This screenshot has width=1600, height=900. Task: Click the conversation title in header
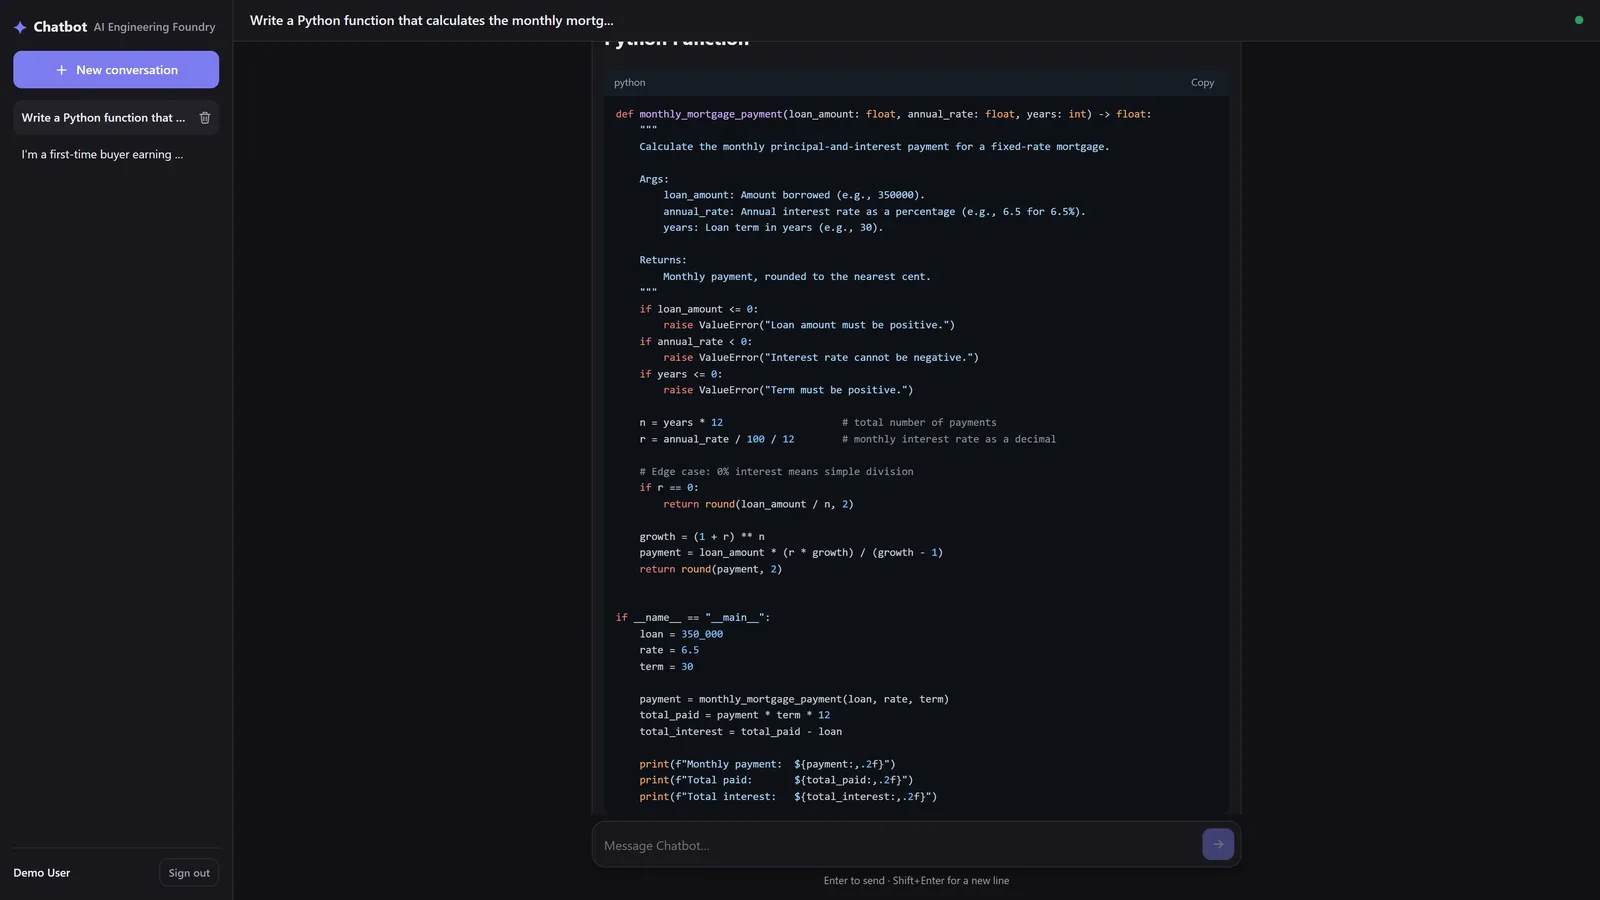[432, 20]
